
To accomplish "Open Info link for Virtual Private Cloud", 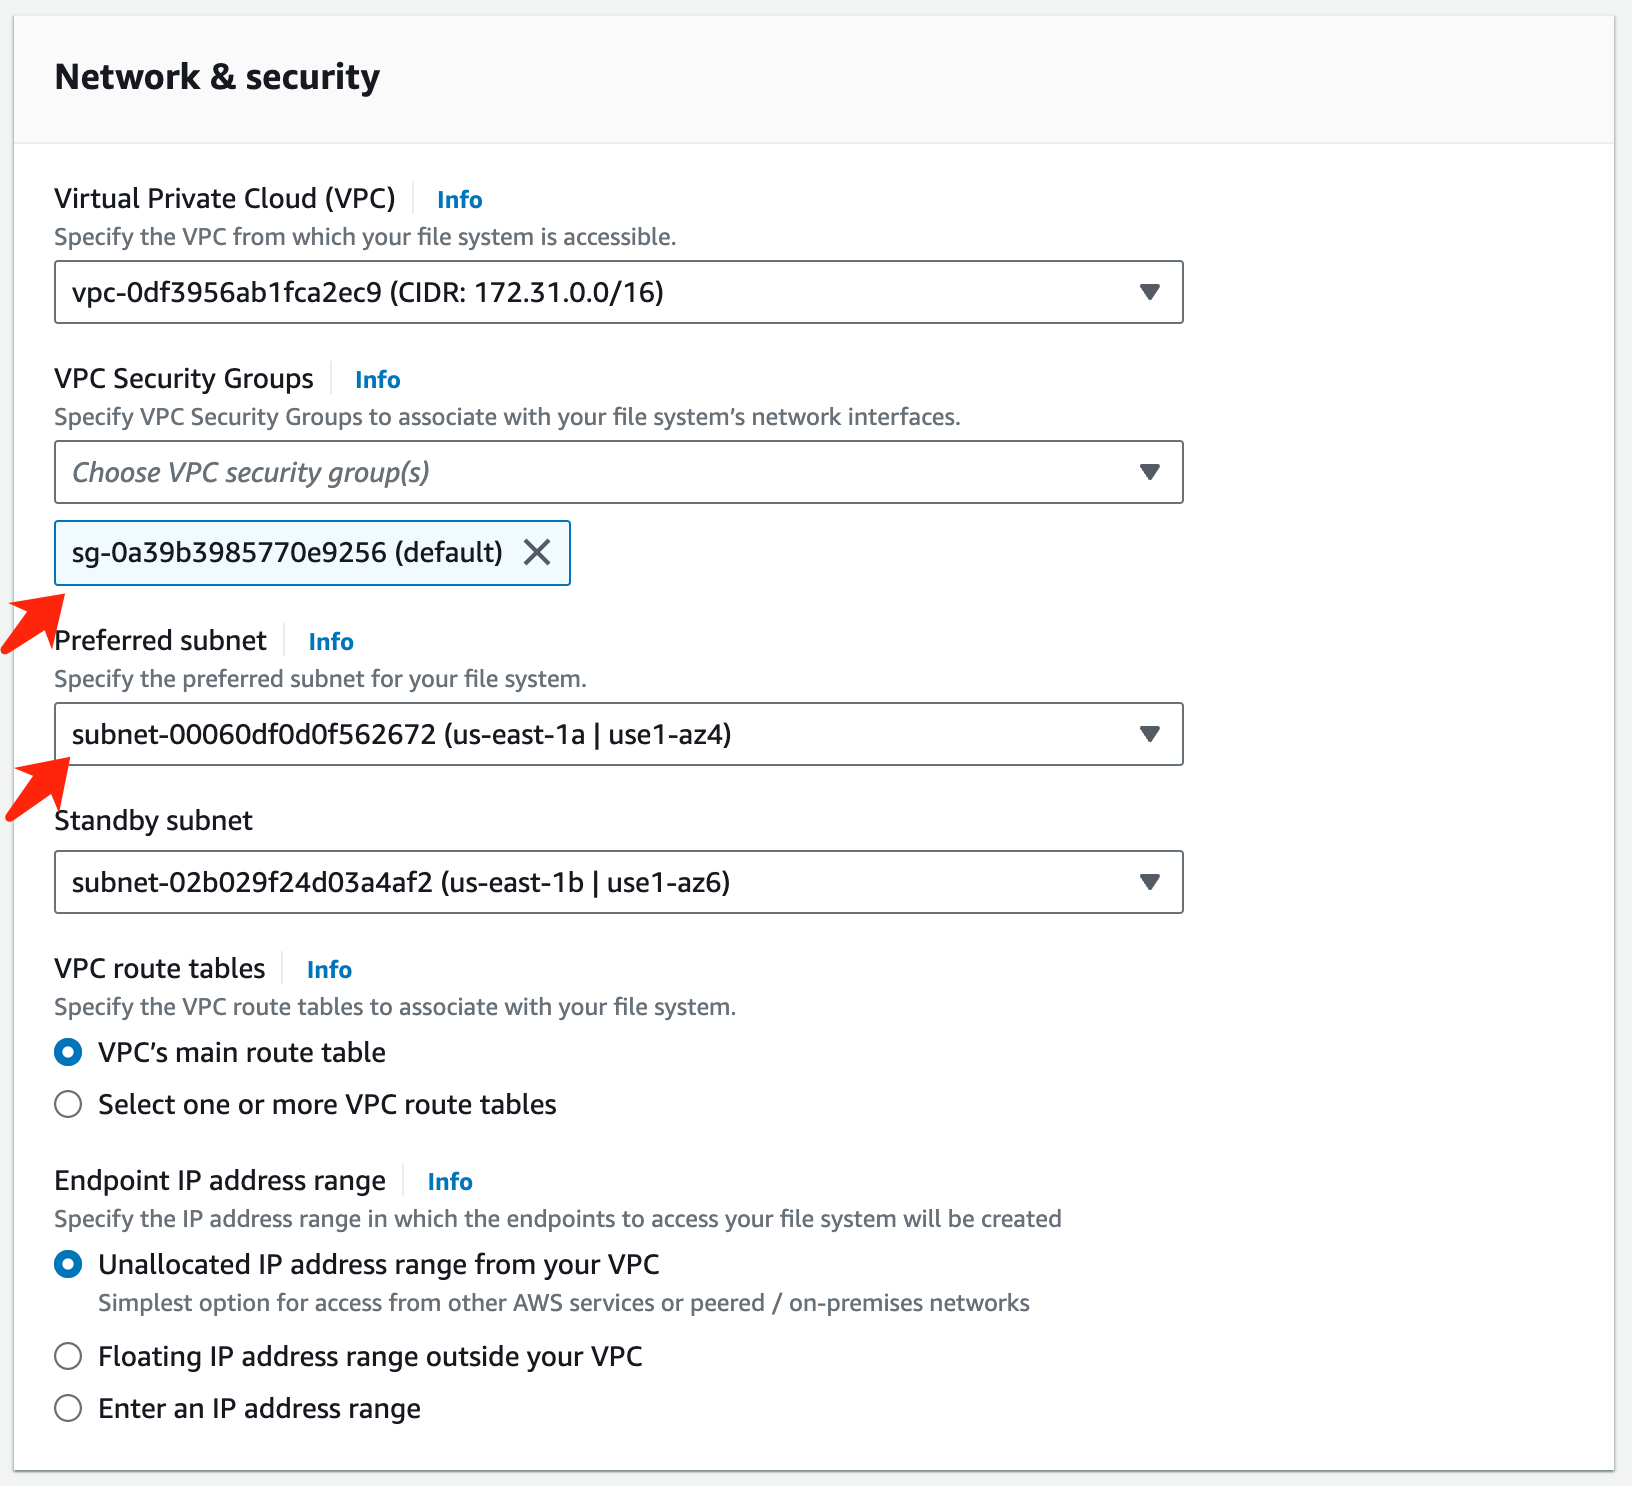I will (459, 200).
